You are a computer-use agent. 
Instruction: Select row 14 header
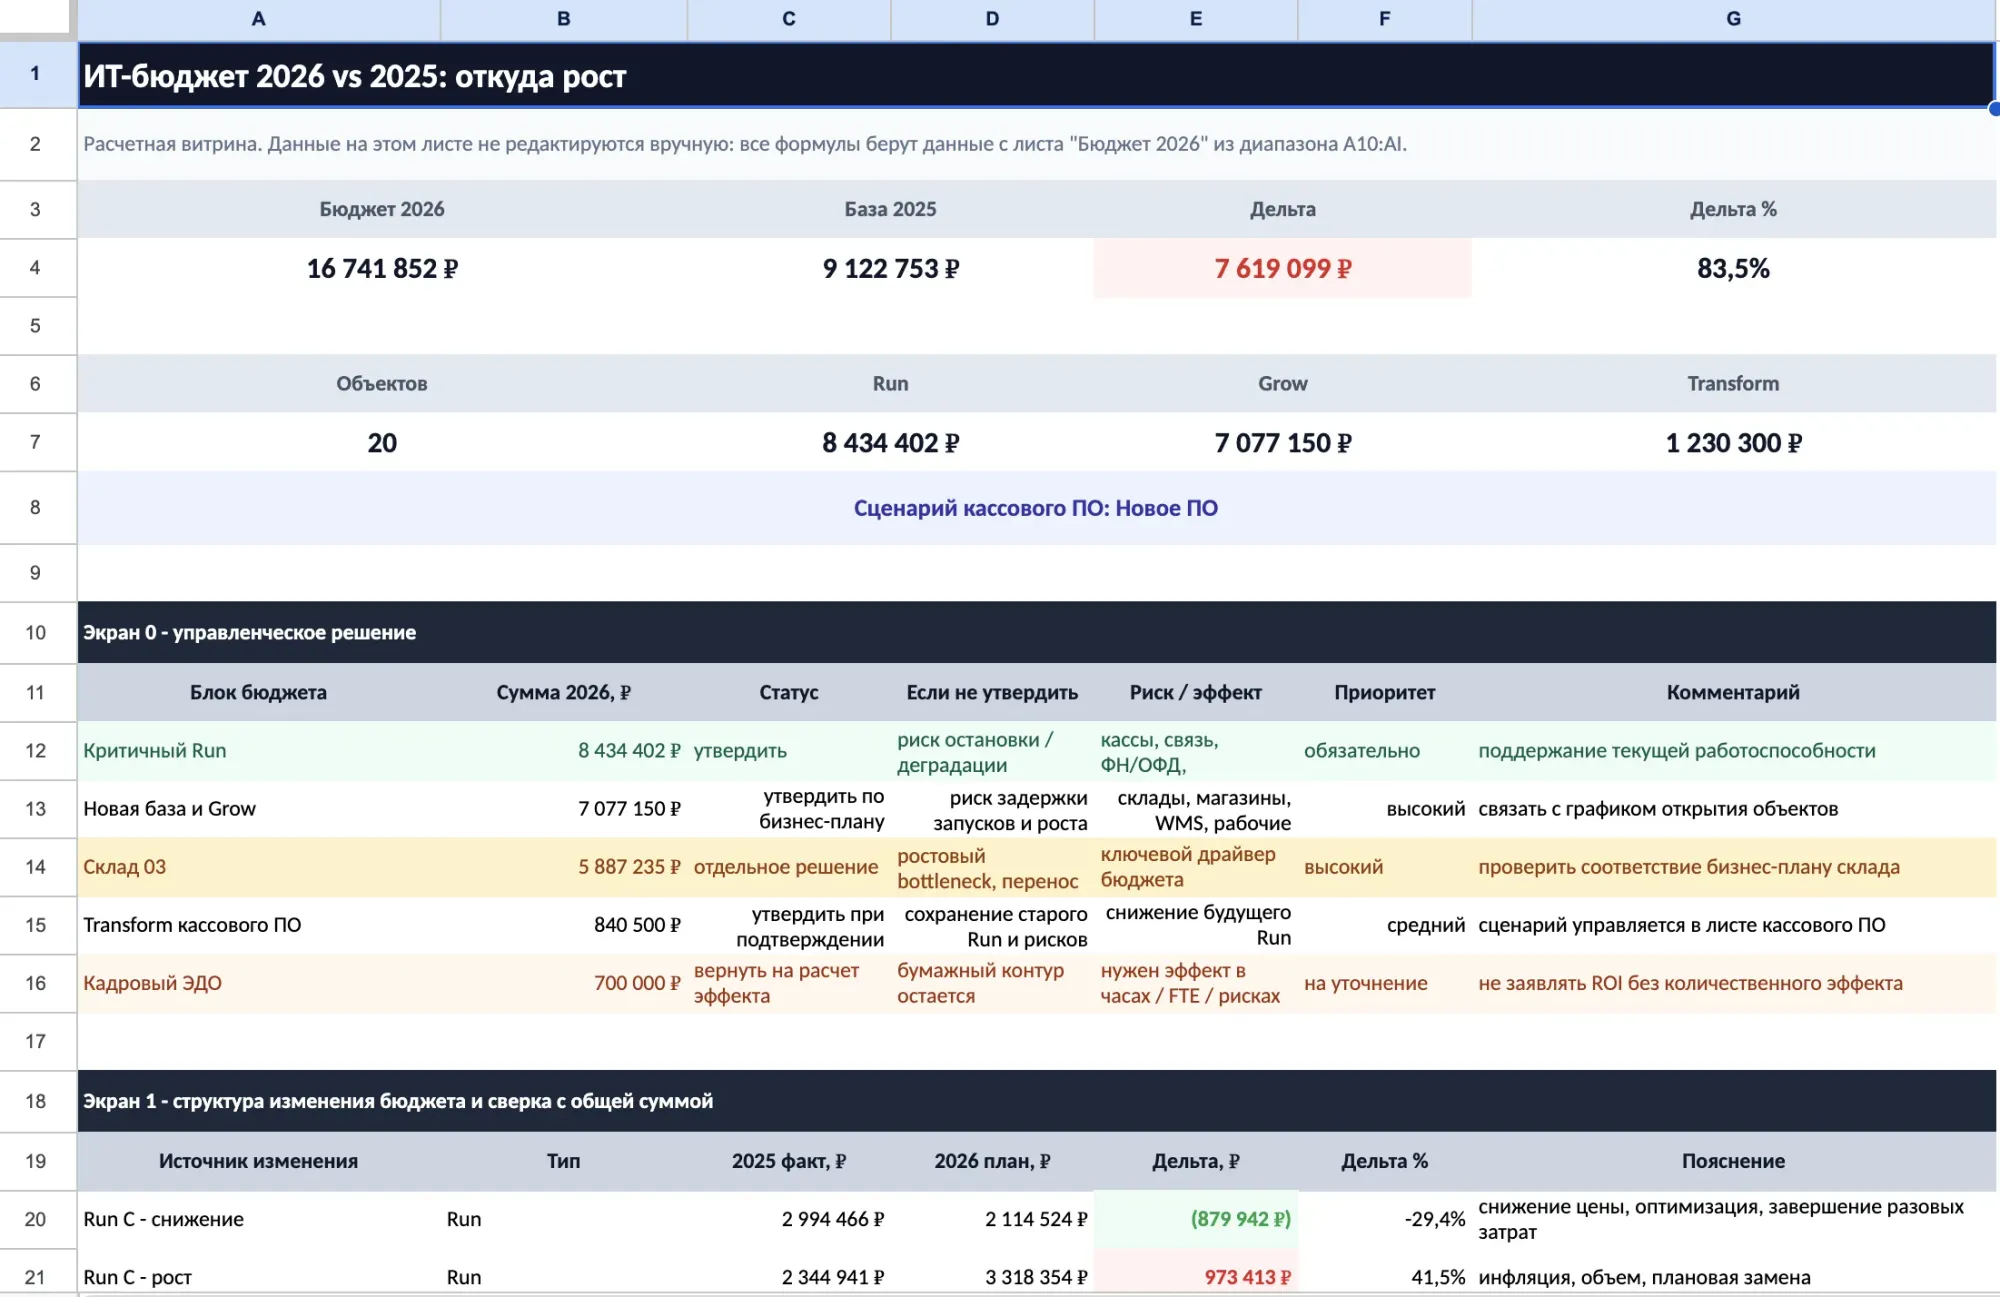(x=37, y=867)
